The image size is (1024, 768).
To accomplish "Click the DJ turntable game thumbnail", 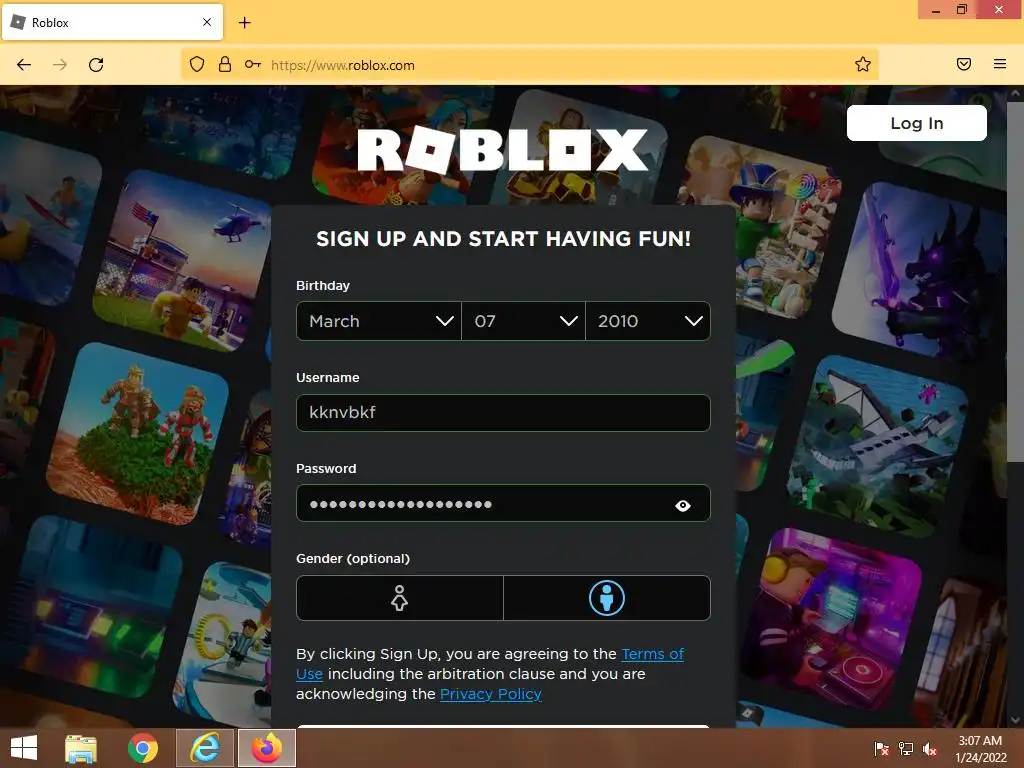I will coord(831,619).
